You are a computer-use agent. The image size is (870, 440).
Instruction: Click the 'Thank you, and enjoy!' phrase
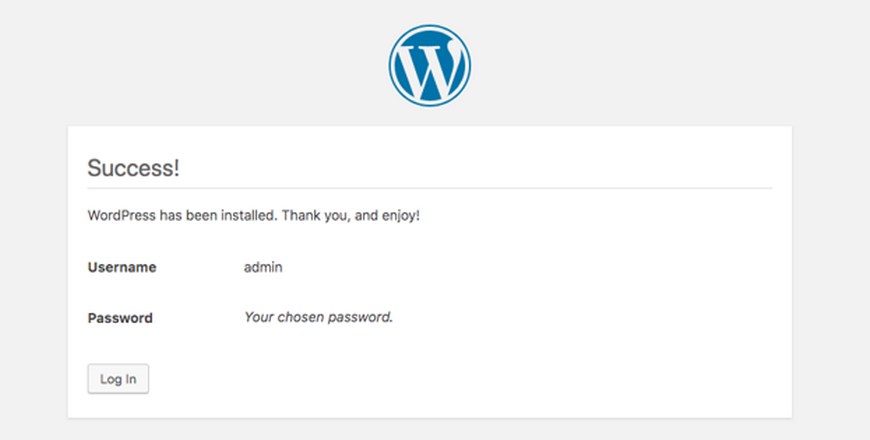[351, 215]
